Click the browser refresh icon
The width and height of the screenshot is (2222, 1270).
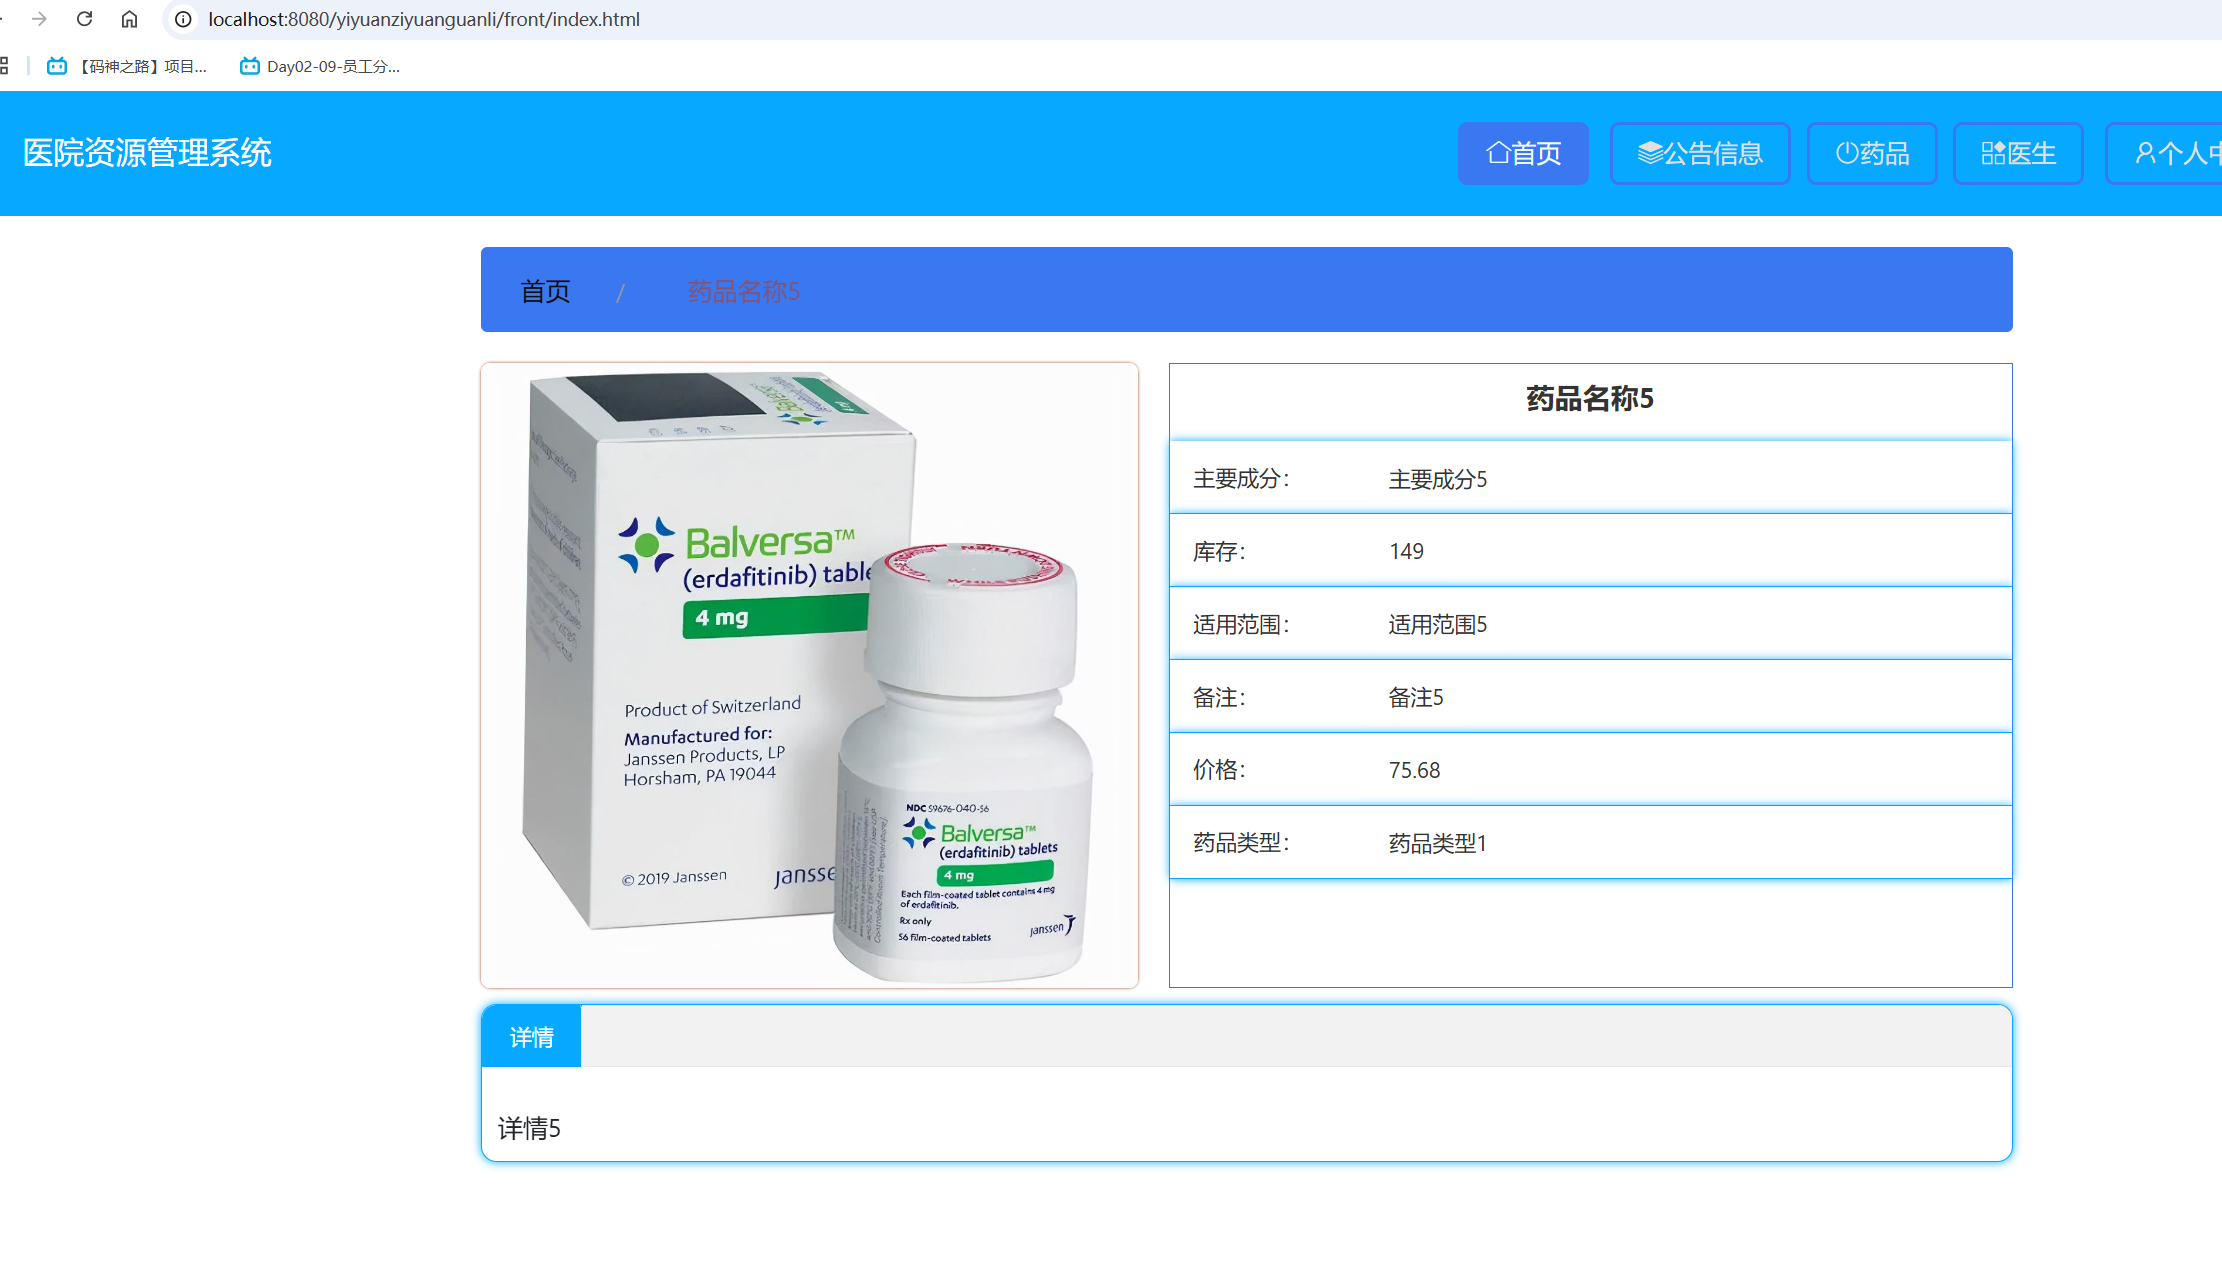[x=84, y=18]
